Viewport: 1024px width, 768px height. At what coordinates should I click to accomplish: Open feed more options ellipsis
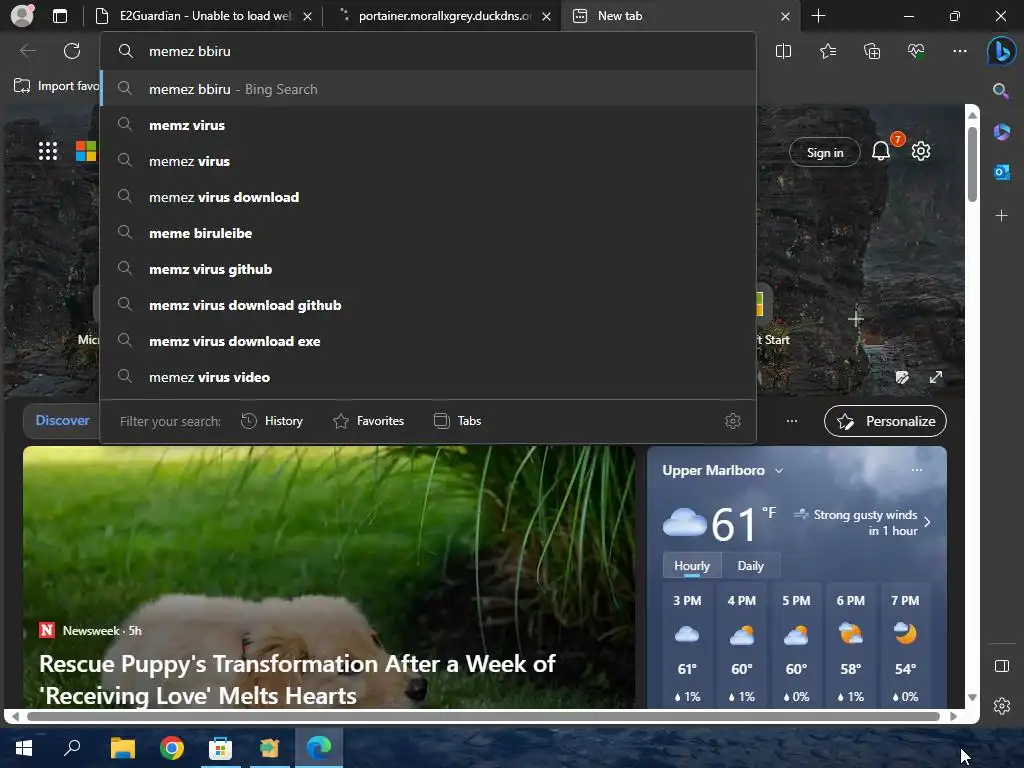(792, 421)
